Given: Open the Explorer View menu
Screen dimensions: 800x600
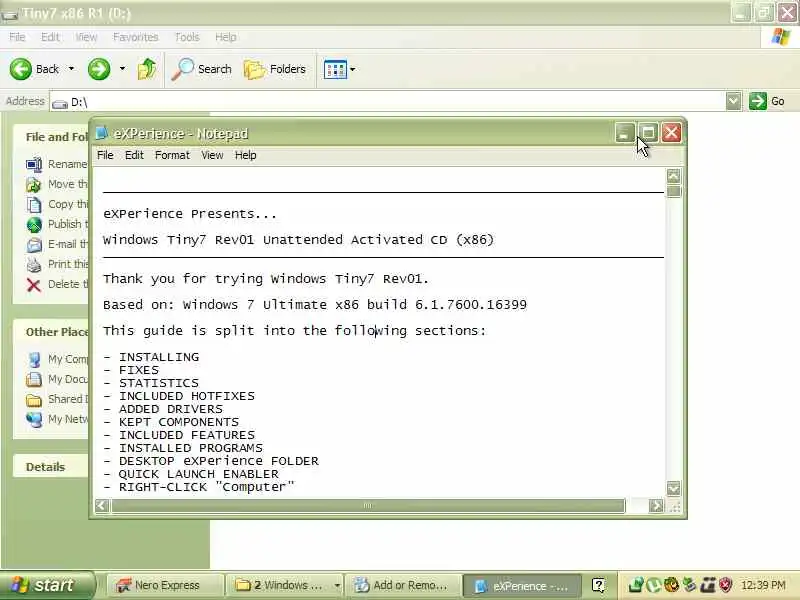Looking at the screenshot, I should 86,37.
